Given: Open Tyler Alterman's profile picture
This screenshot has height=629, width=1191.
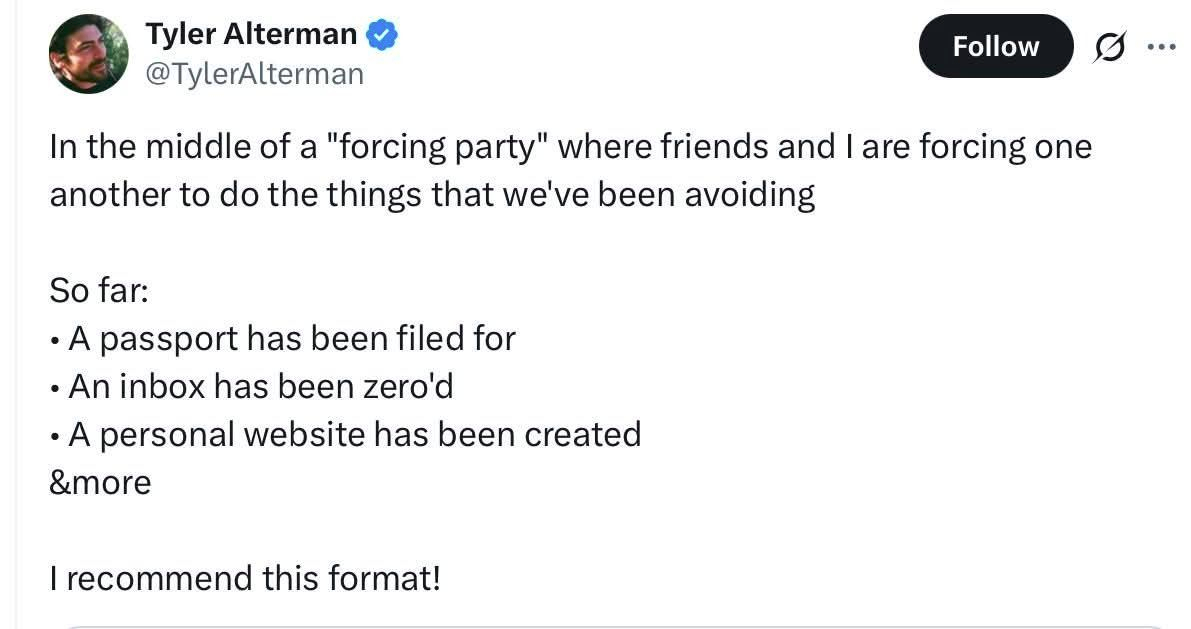Looking at the screenshot, I should pos(89,54).
